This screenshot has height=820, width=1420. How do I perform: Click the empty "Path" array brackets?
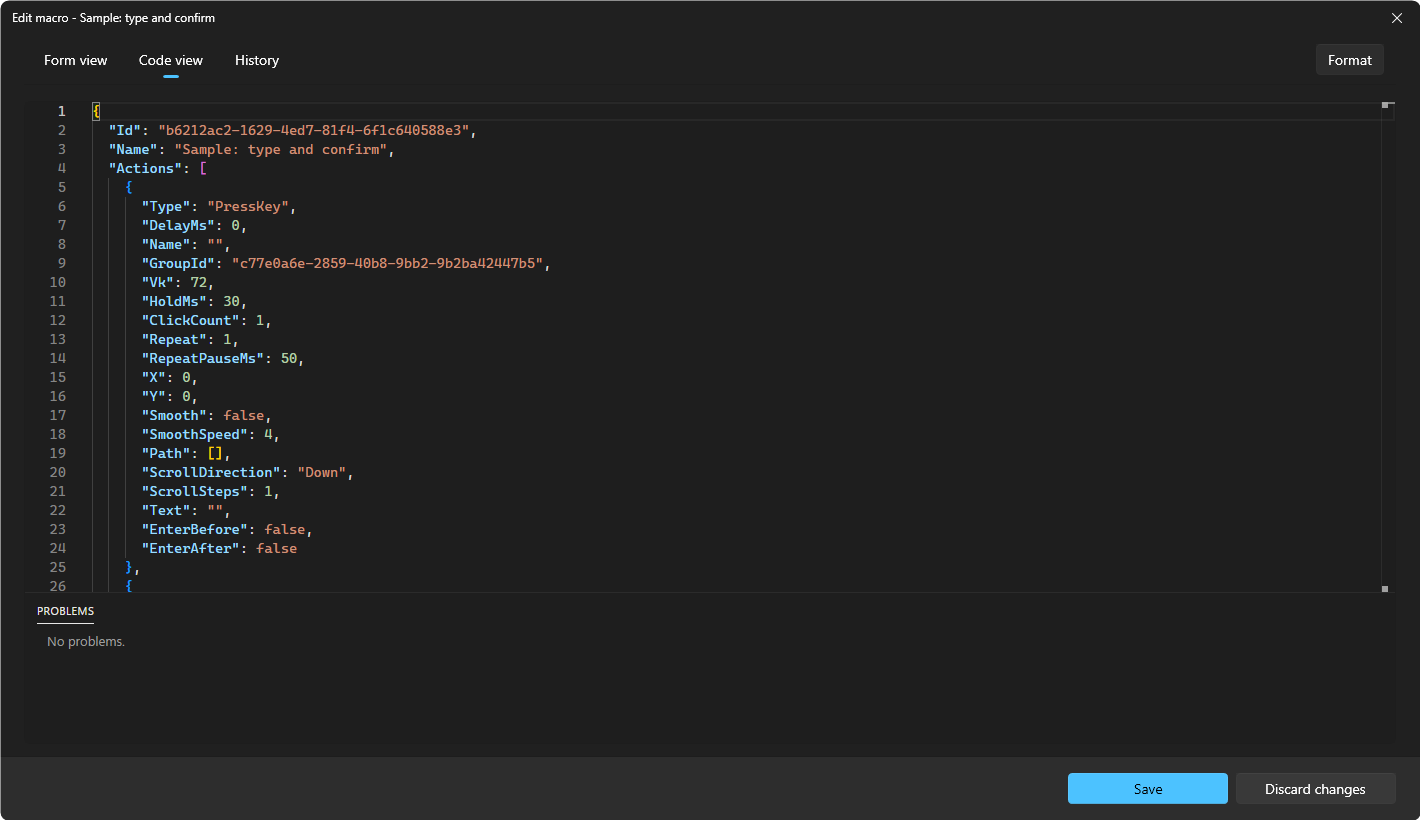coord(215,453)
